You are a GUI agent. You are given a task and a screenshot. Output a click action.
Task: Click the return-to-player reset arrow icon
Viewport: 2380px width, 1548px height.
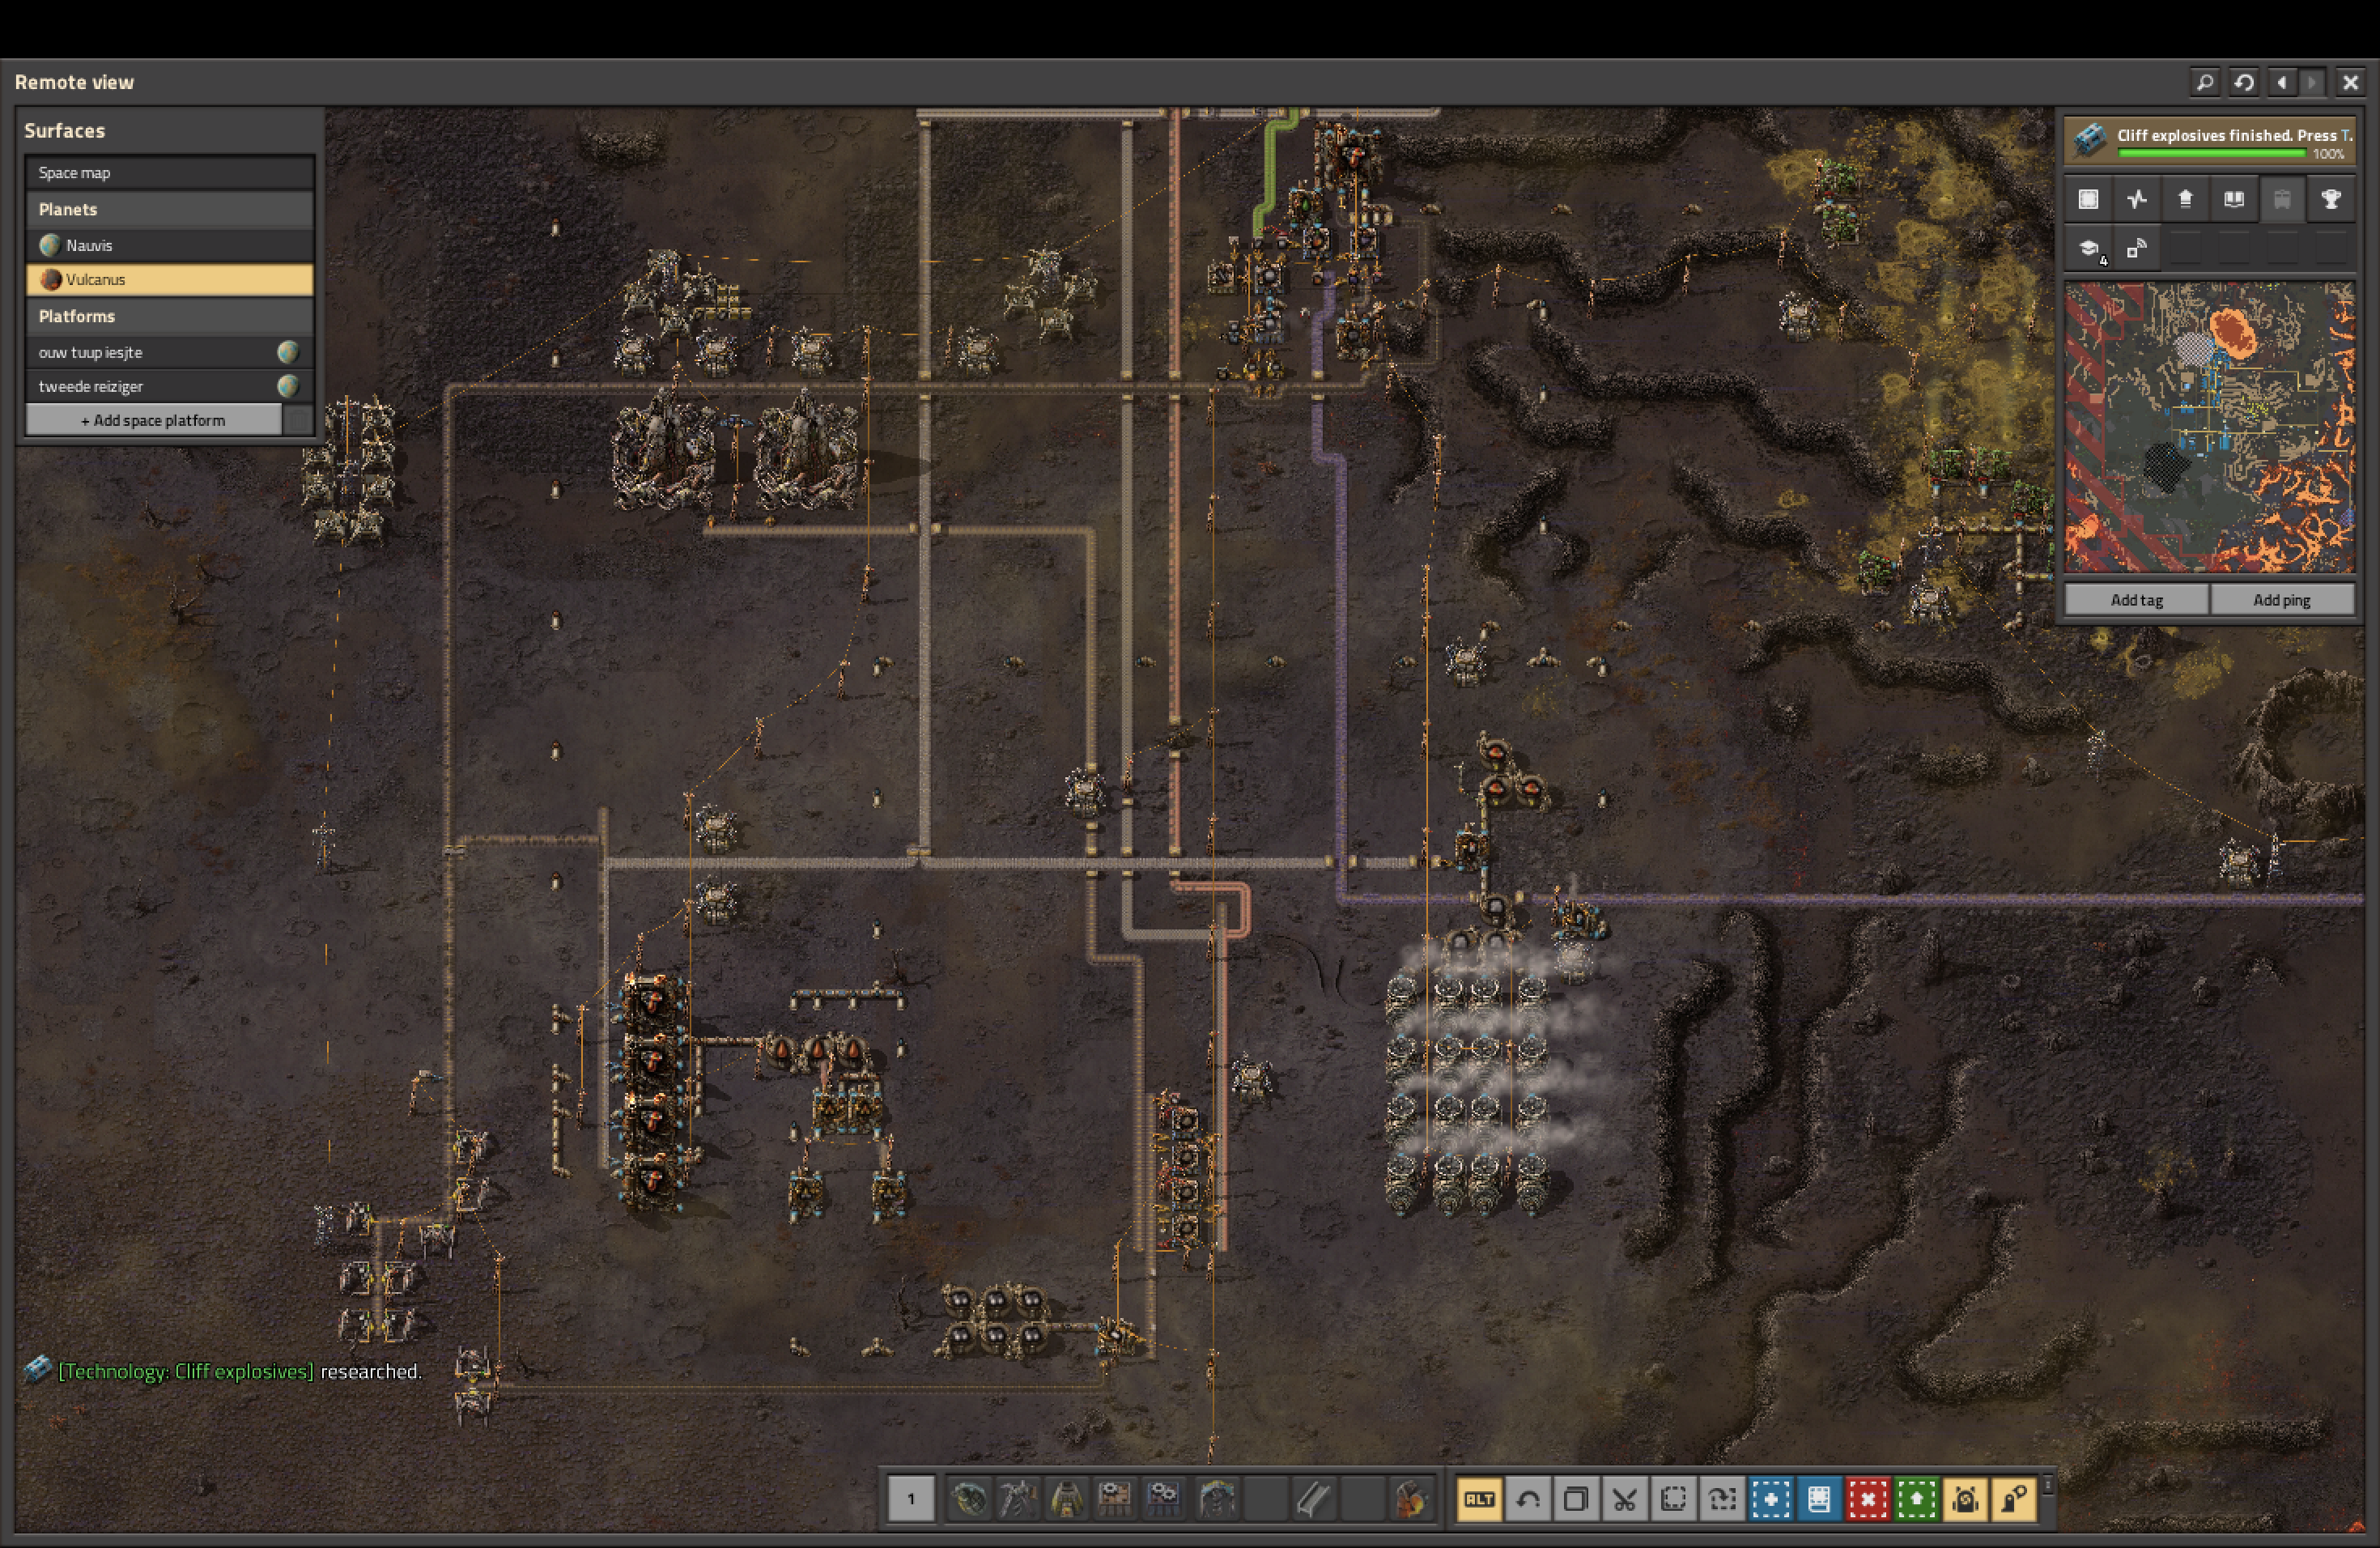pyautogui.click(x=2243, y=82)
